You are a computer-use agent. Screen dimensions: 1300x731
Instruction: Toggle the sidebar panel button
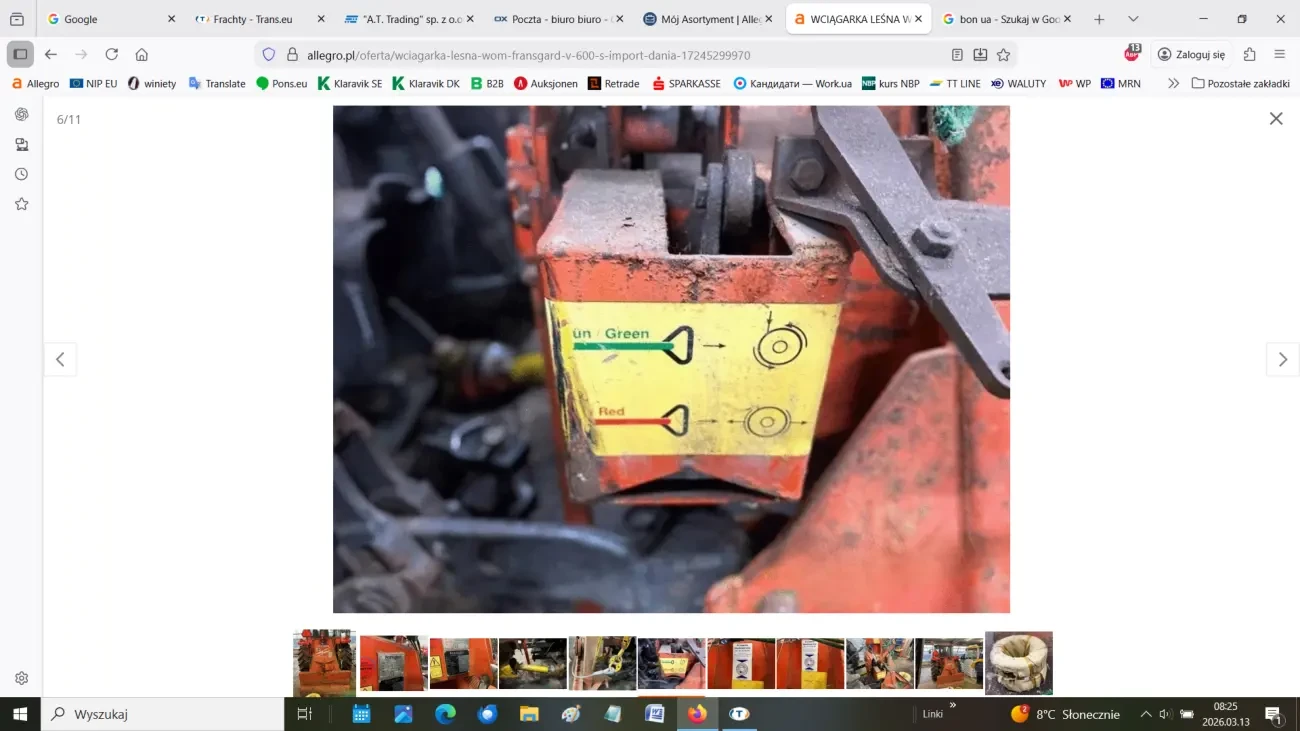[20, 55]
